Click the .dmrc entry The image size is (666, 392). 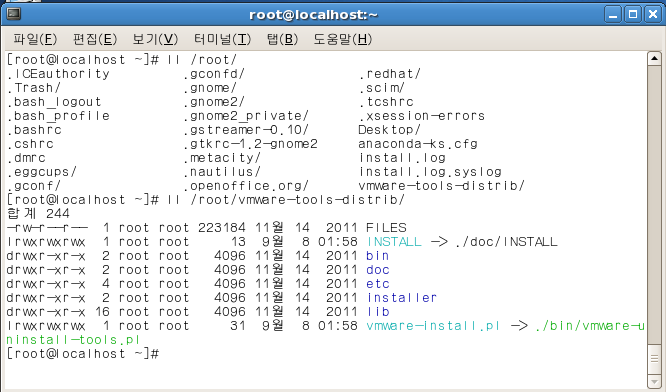(26, 158)
